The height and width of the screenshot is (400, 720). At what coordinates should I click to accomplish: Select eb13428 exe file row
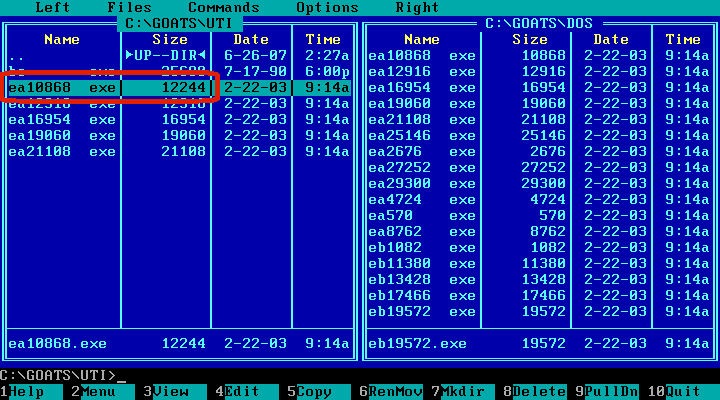(x=539, y=280)
